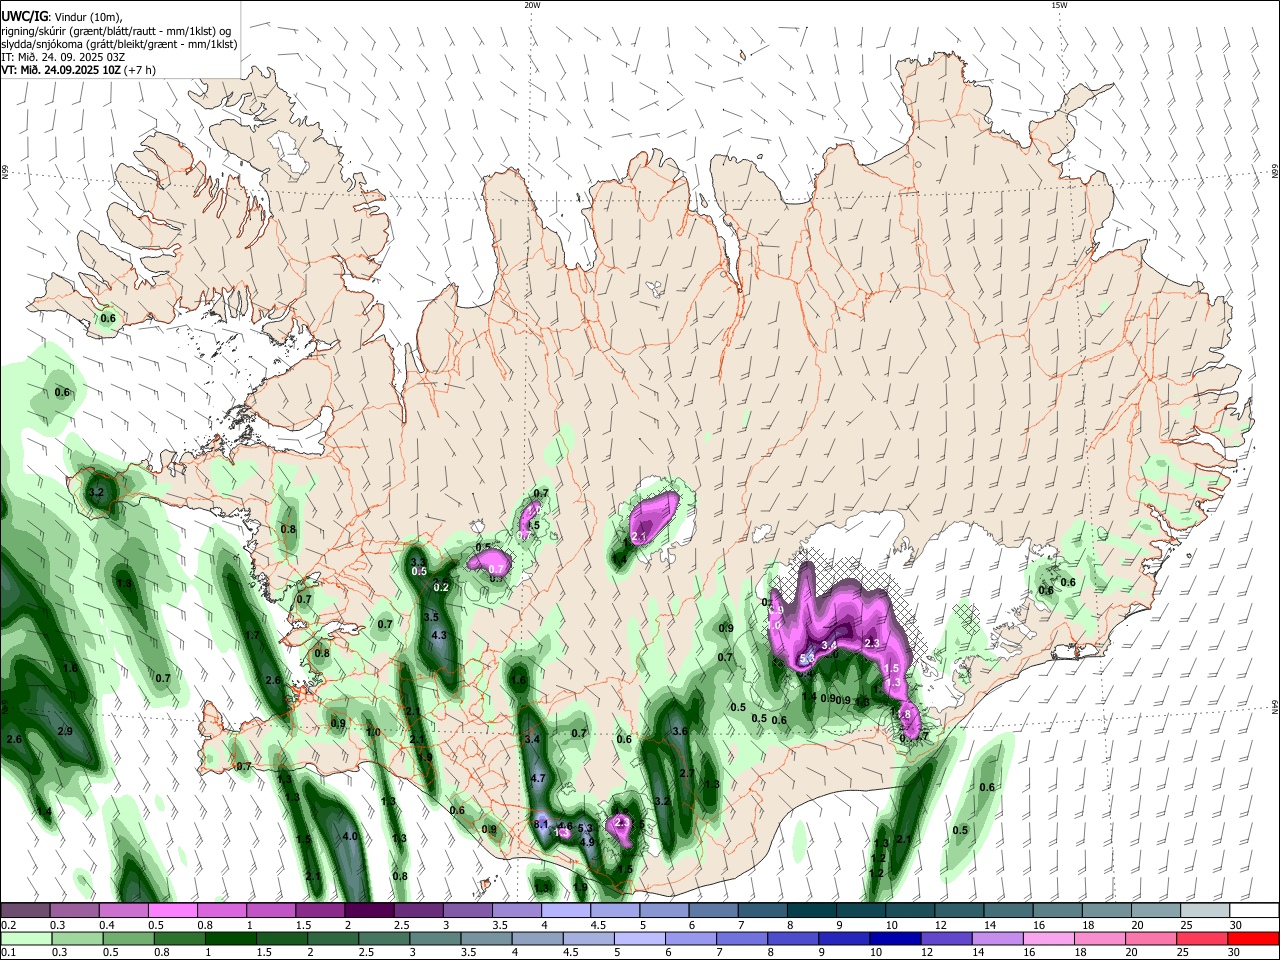Select bottom-row pale green swatch between 0.1 and 0.3

[x=26, y=938]
